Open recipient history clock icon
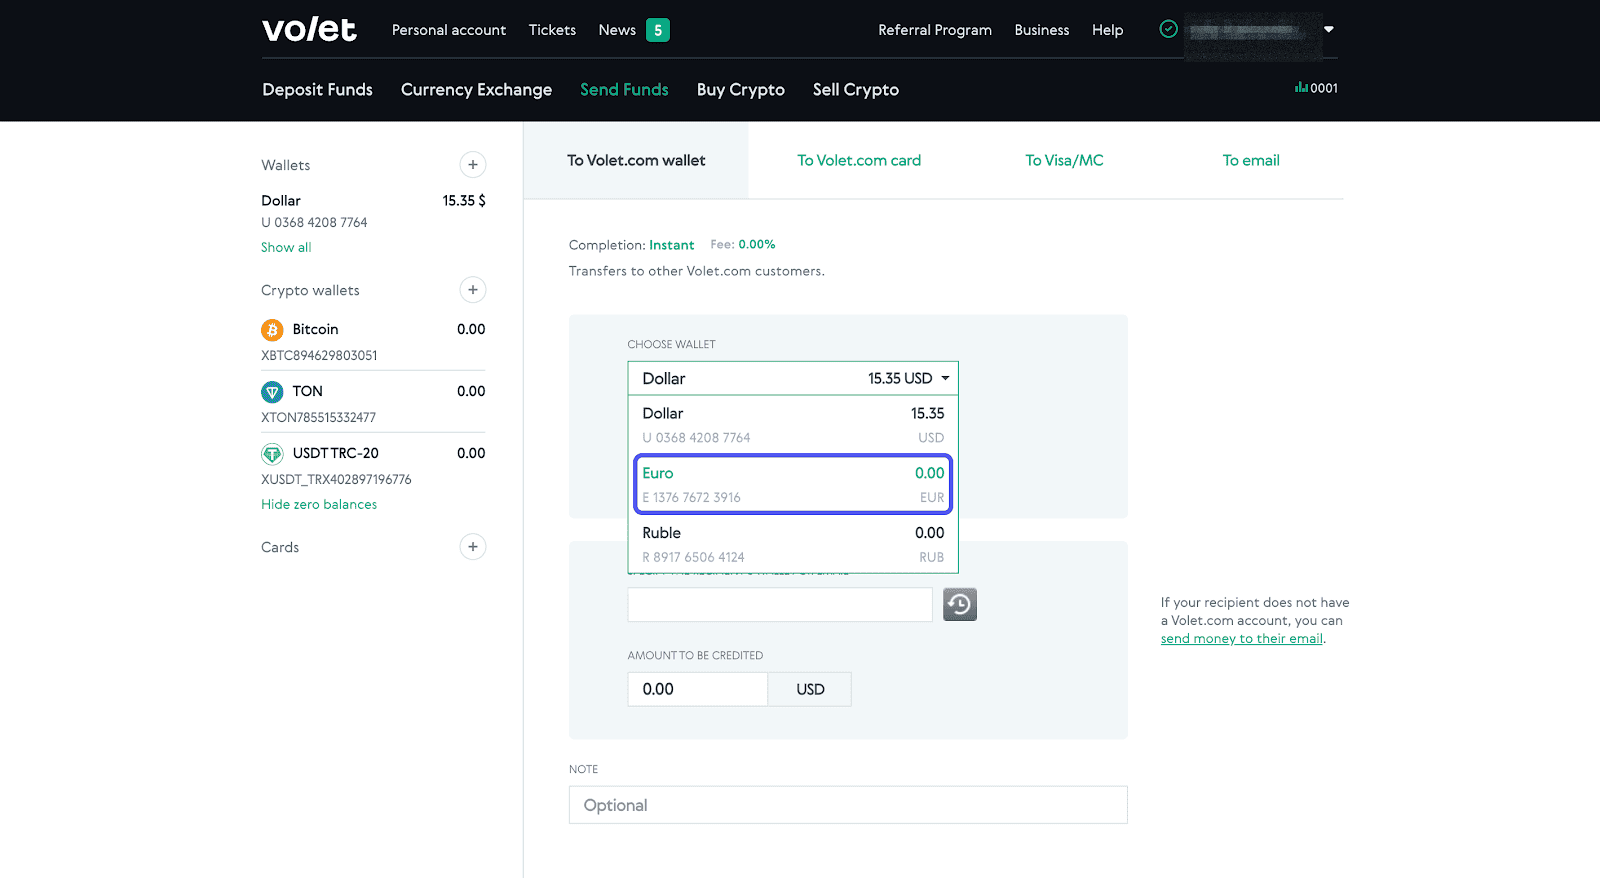 (x=960, y=604)
